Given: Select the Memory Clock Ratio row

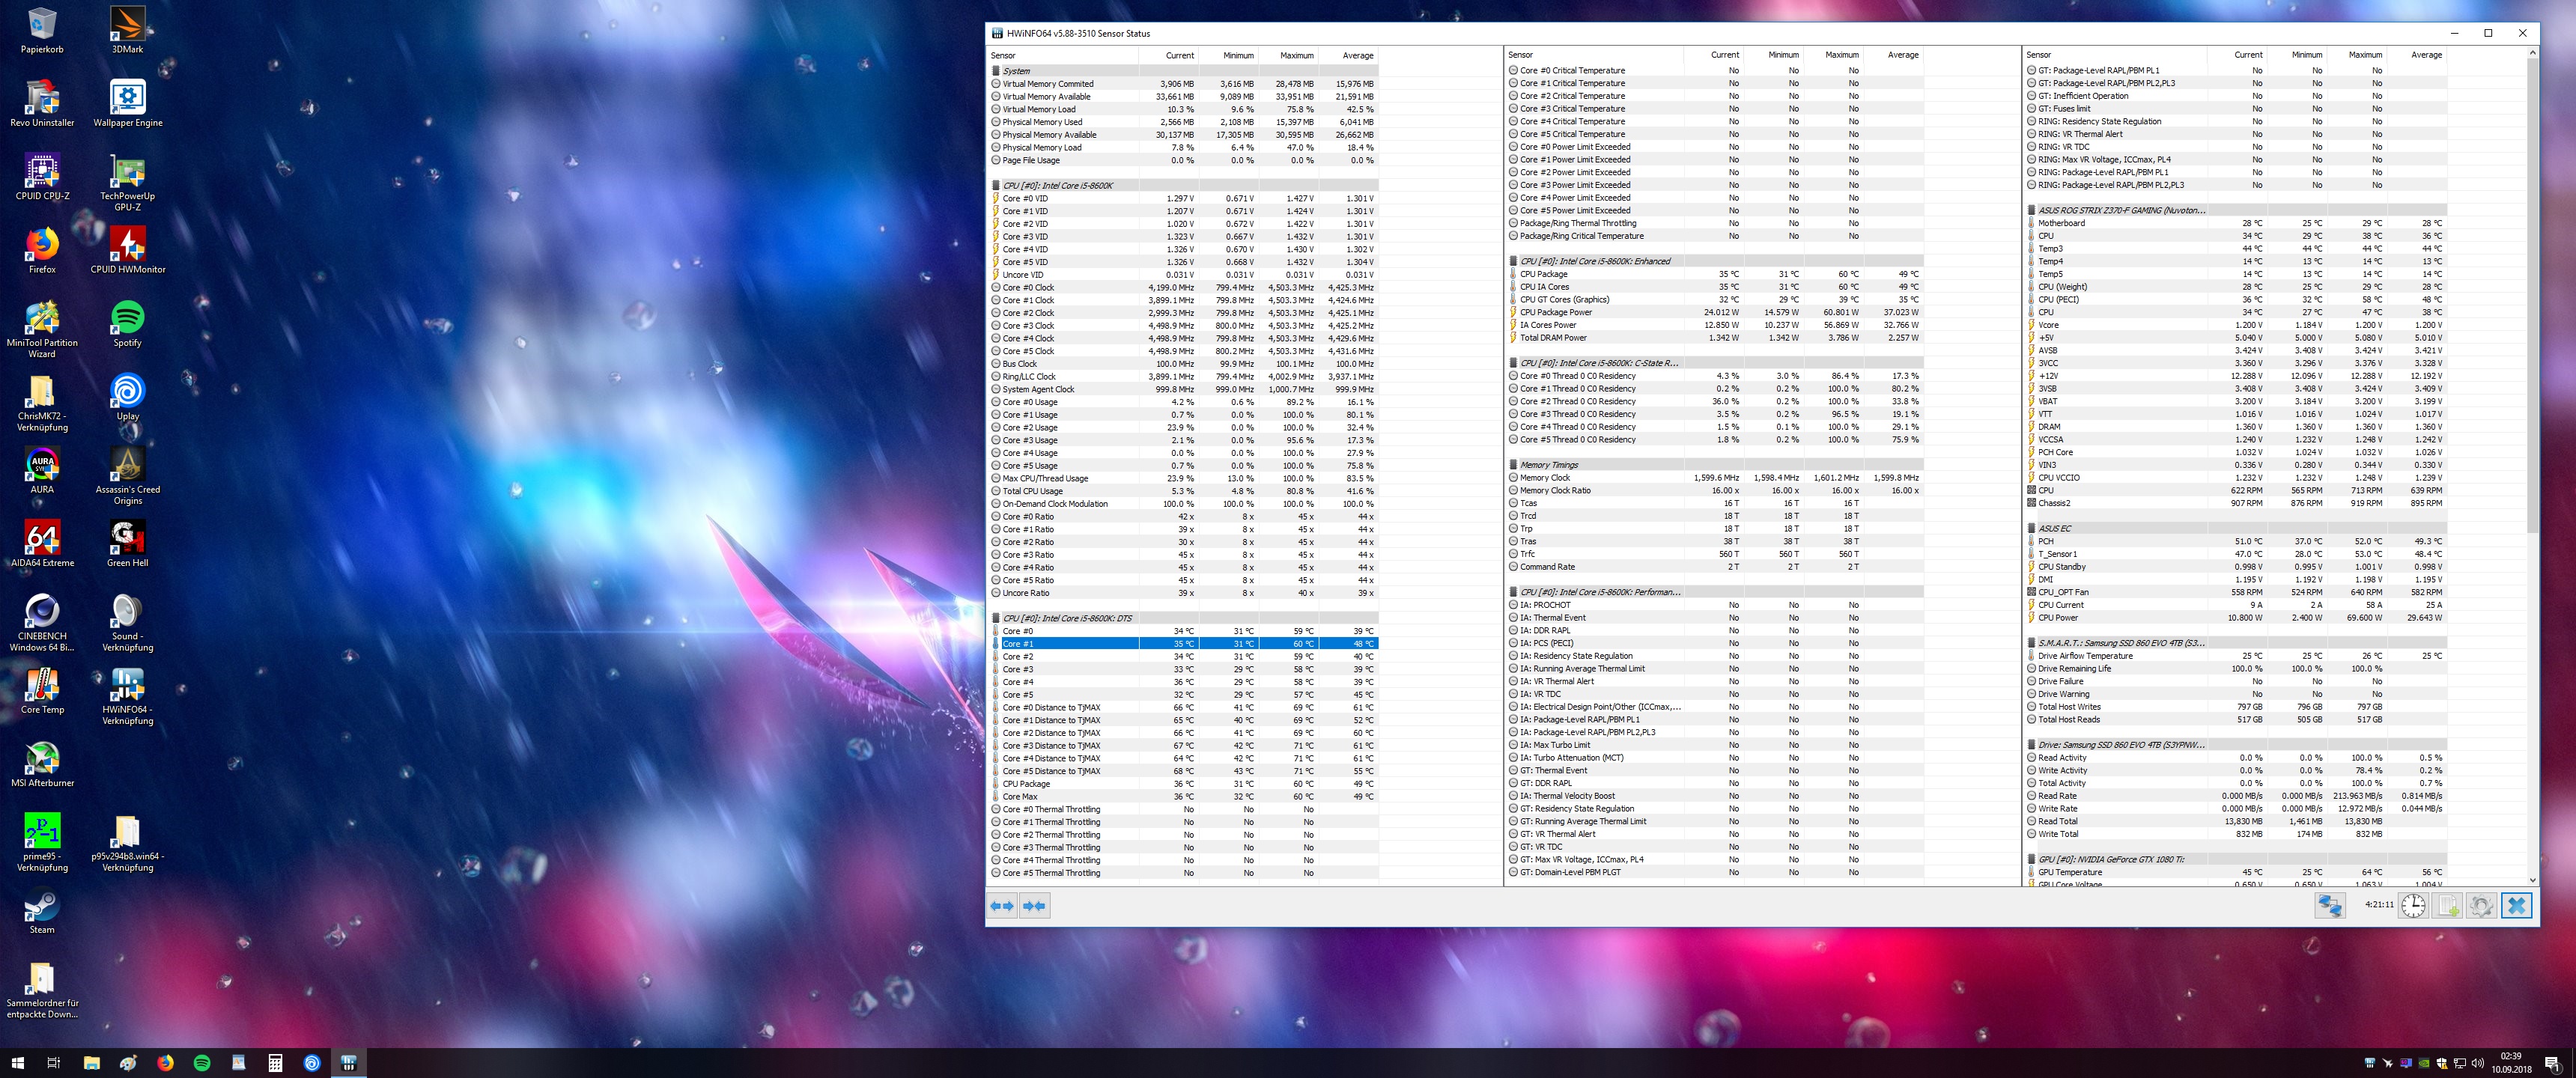Looking at the screenshot, I should click(x=1715, y=491).
